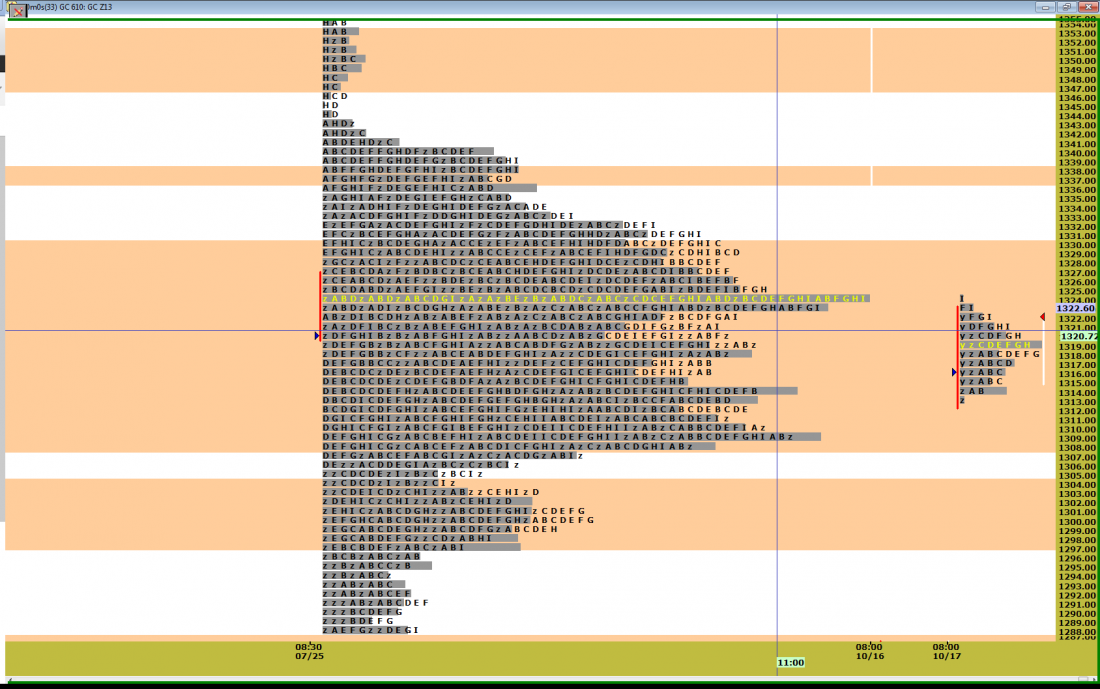1100x689 pixels.
Task: Click the chart icon in the title bar
Action: (18, 9)
